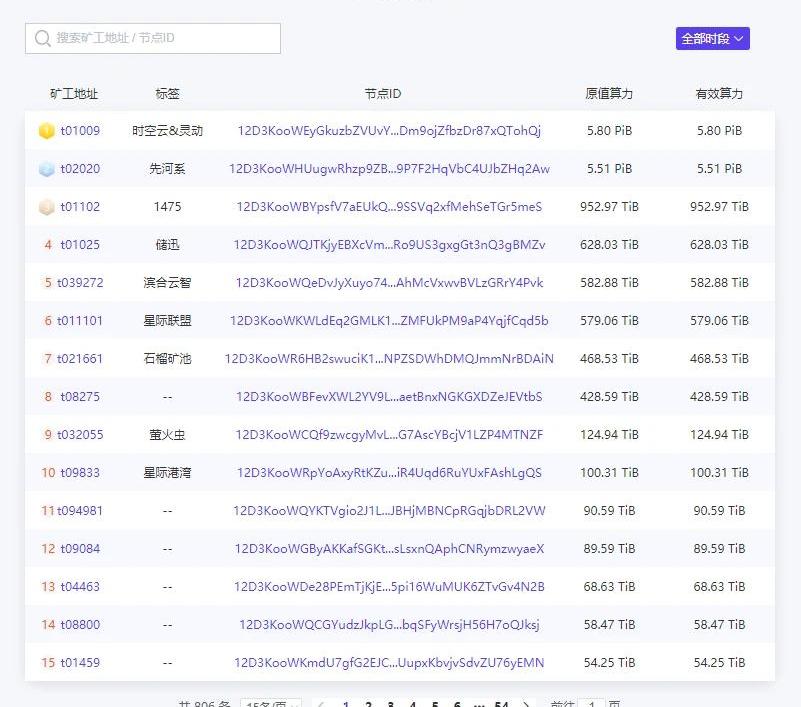Go to the next page arrow
Viewport: 801px width, 707px height.
pos(527,704)
